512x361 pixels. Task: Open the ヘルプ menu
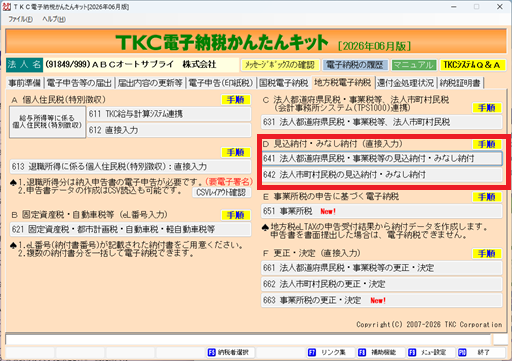54,19
